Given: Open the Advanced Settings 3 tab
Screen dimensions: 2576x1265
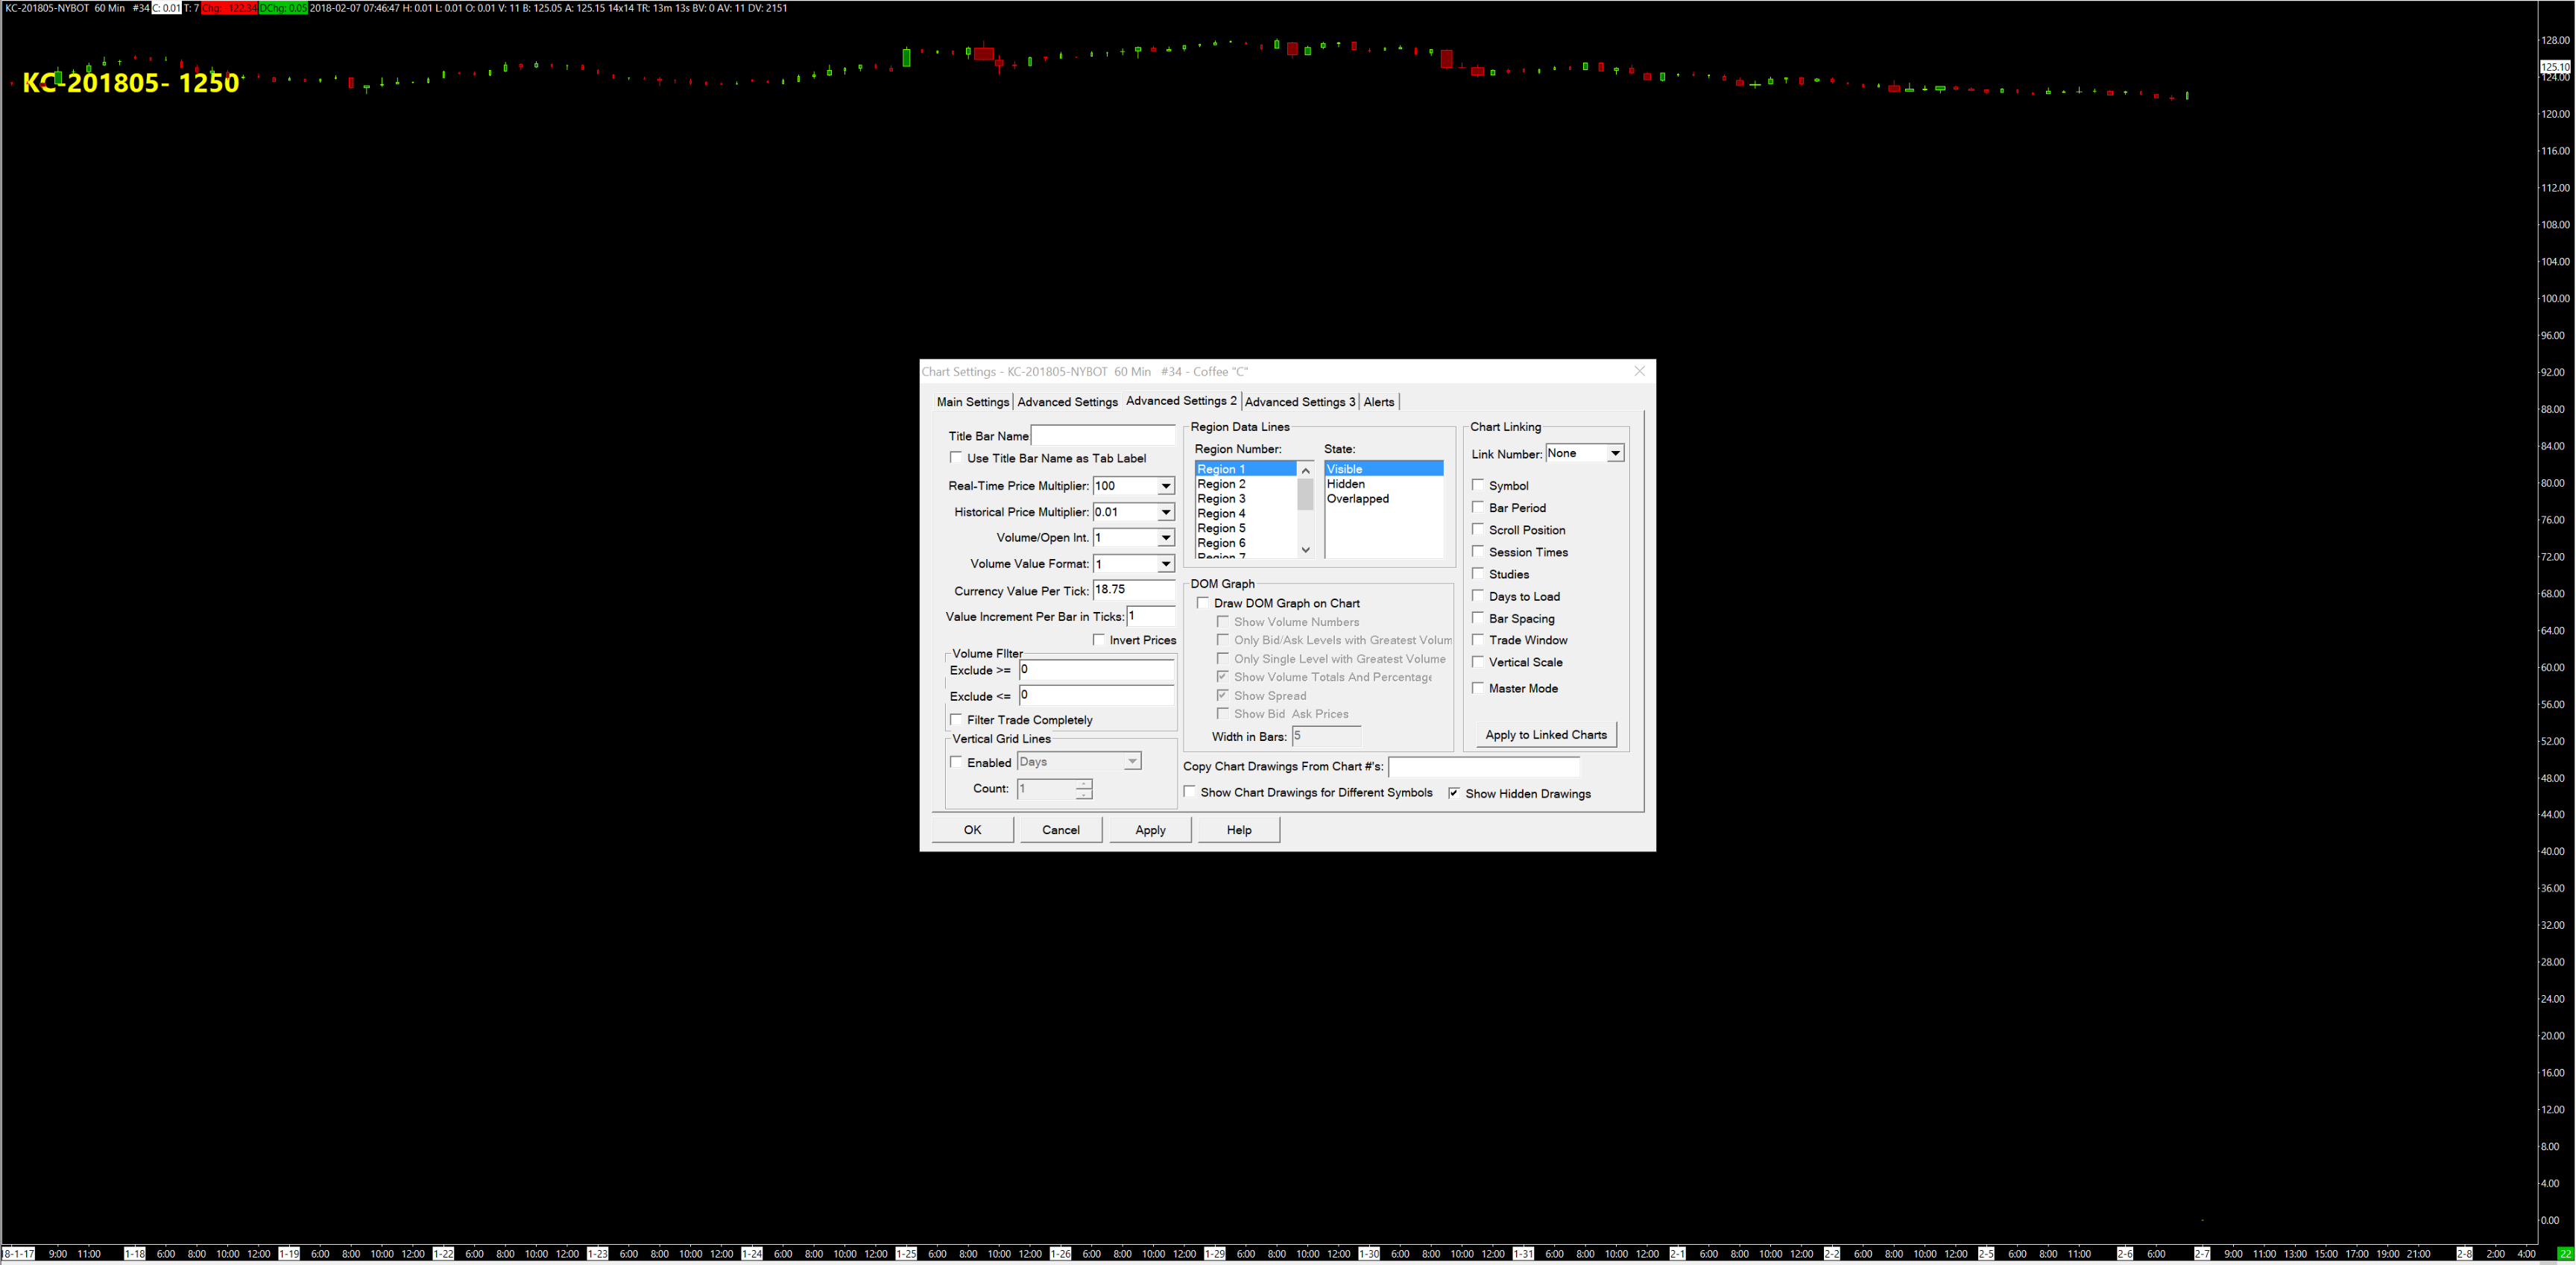Looking at the screenshot, I should tap(1299, 402).
